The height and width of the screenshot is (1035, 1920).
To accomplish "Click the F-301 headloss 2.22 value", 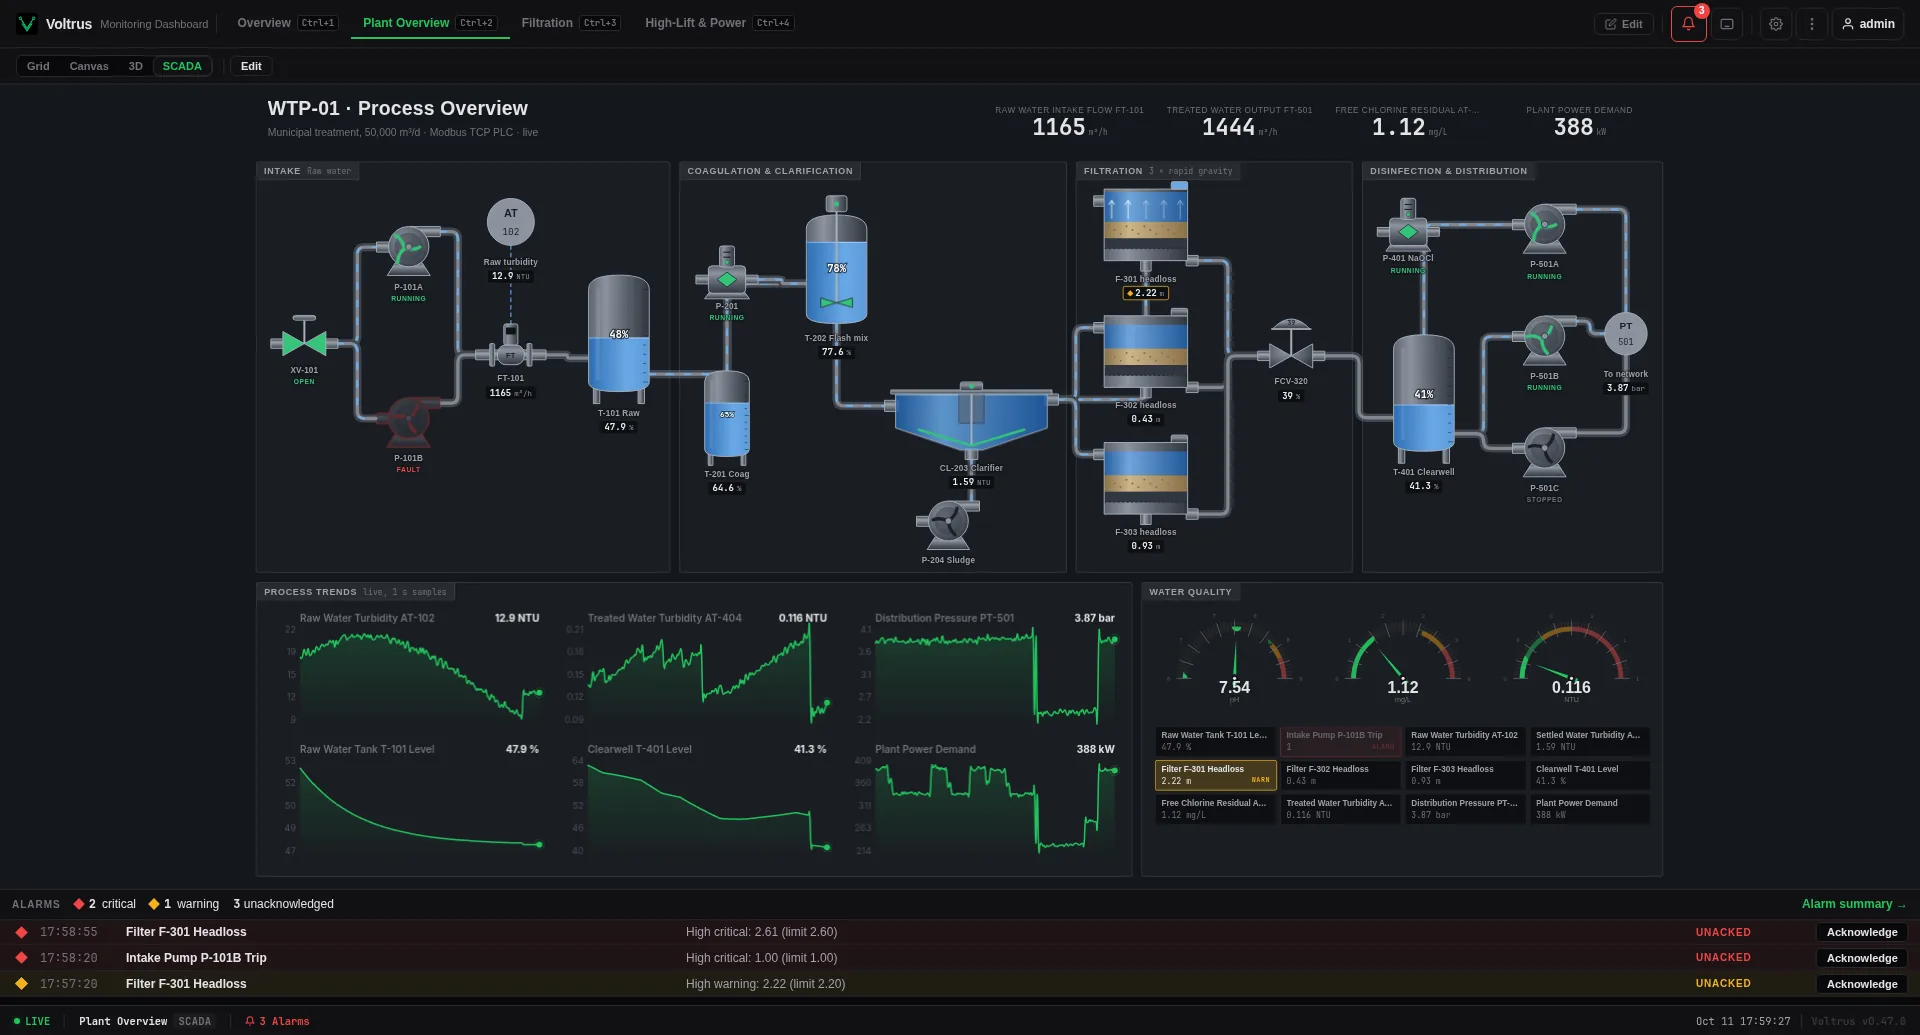I will tap(1145, 293).
